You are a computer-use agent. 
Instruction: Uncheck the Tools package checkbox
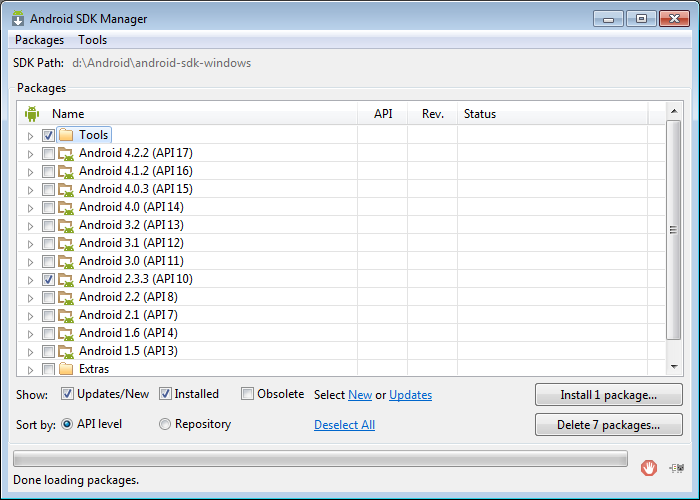tap(48, 135)
